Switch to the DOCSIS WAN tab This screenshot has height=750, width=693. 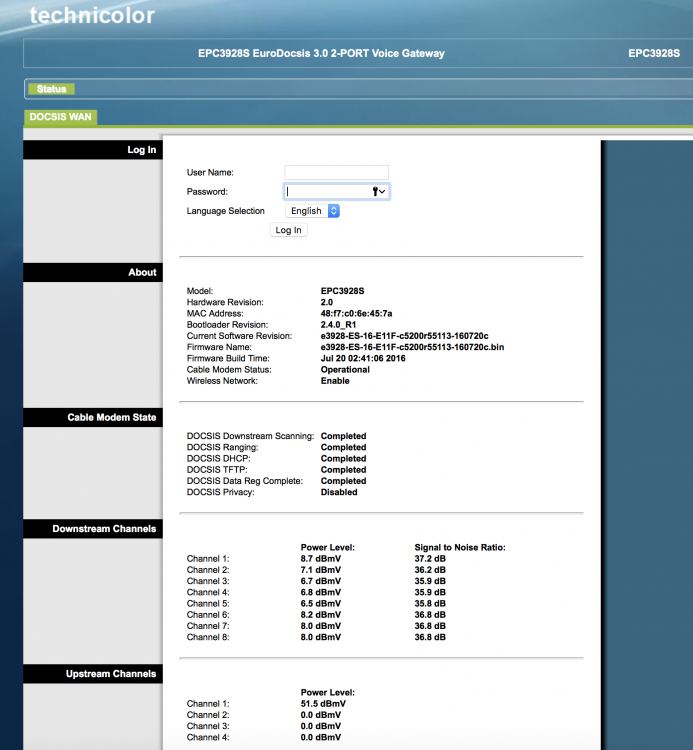click(60, 117)
